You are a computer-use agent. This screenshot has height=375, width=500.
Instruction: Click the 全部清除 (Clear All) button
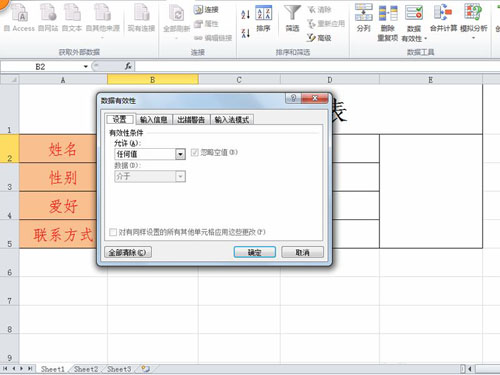[x=128, y=252]
